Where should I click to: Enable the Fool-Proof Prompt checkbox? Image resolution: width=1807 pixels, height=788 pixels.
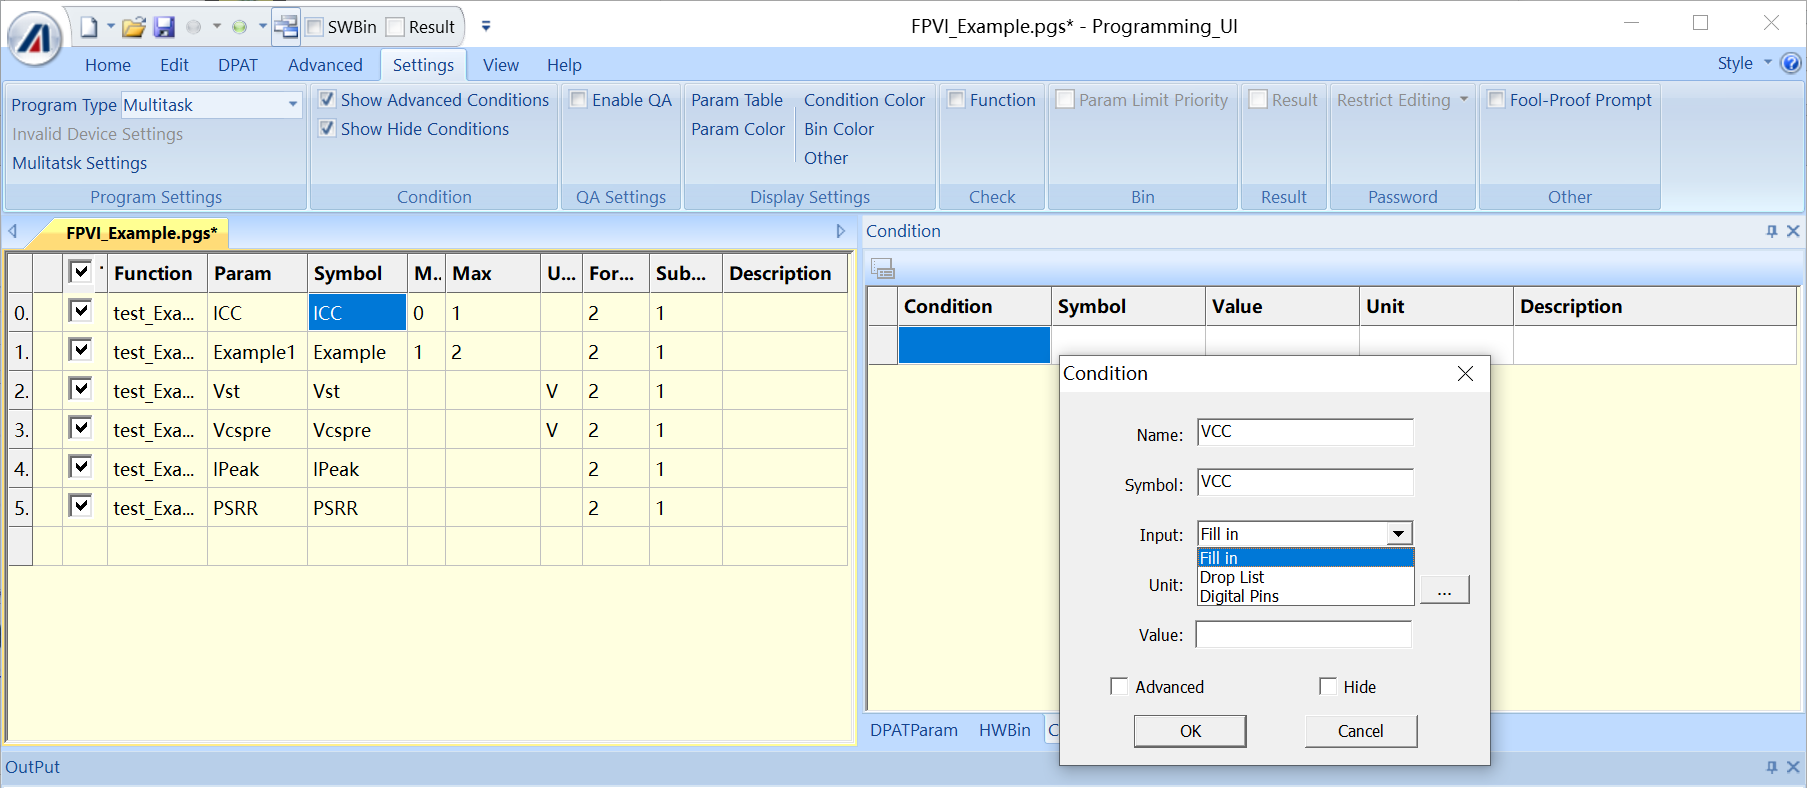(1497, 100)
